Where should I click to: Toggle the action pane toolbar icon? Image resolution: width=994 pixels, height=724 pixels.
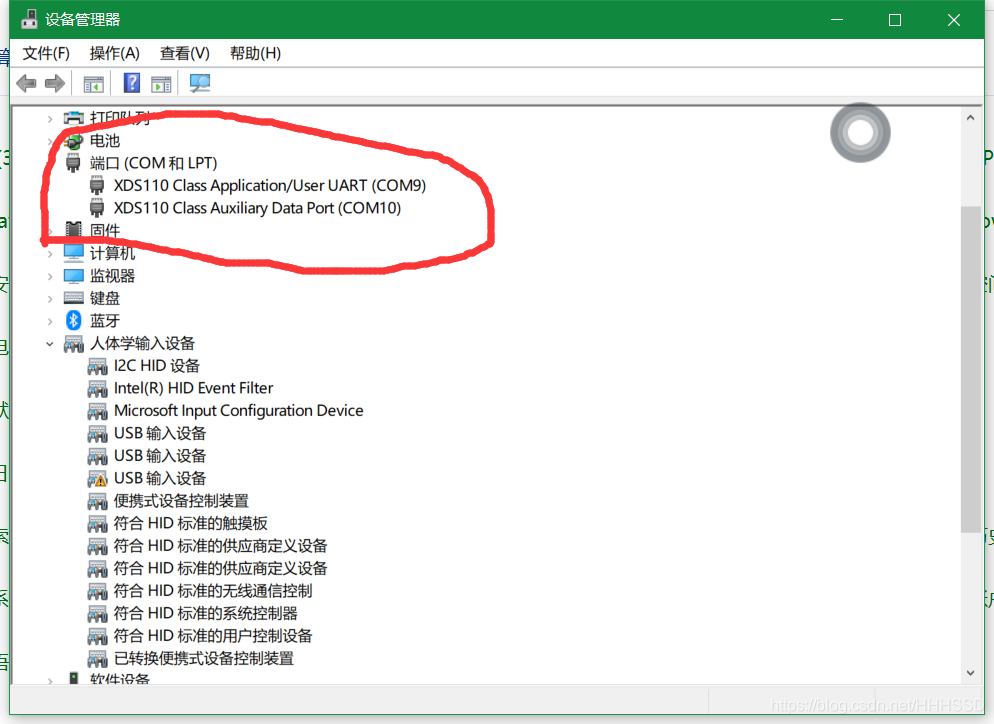click(x=161, y=84)
